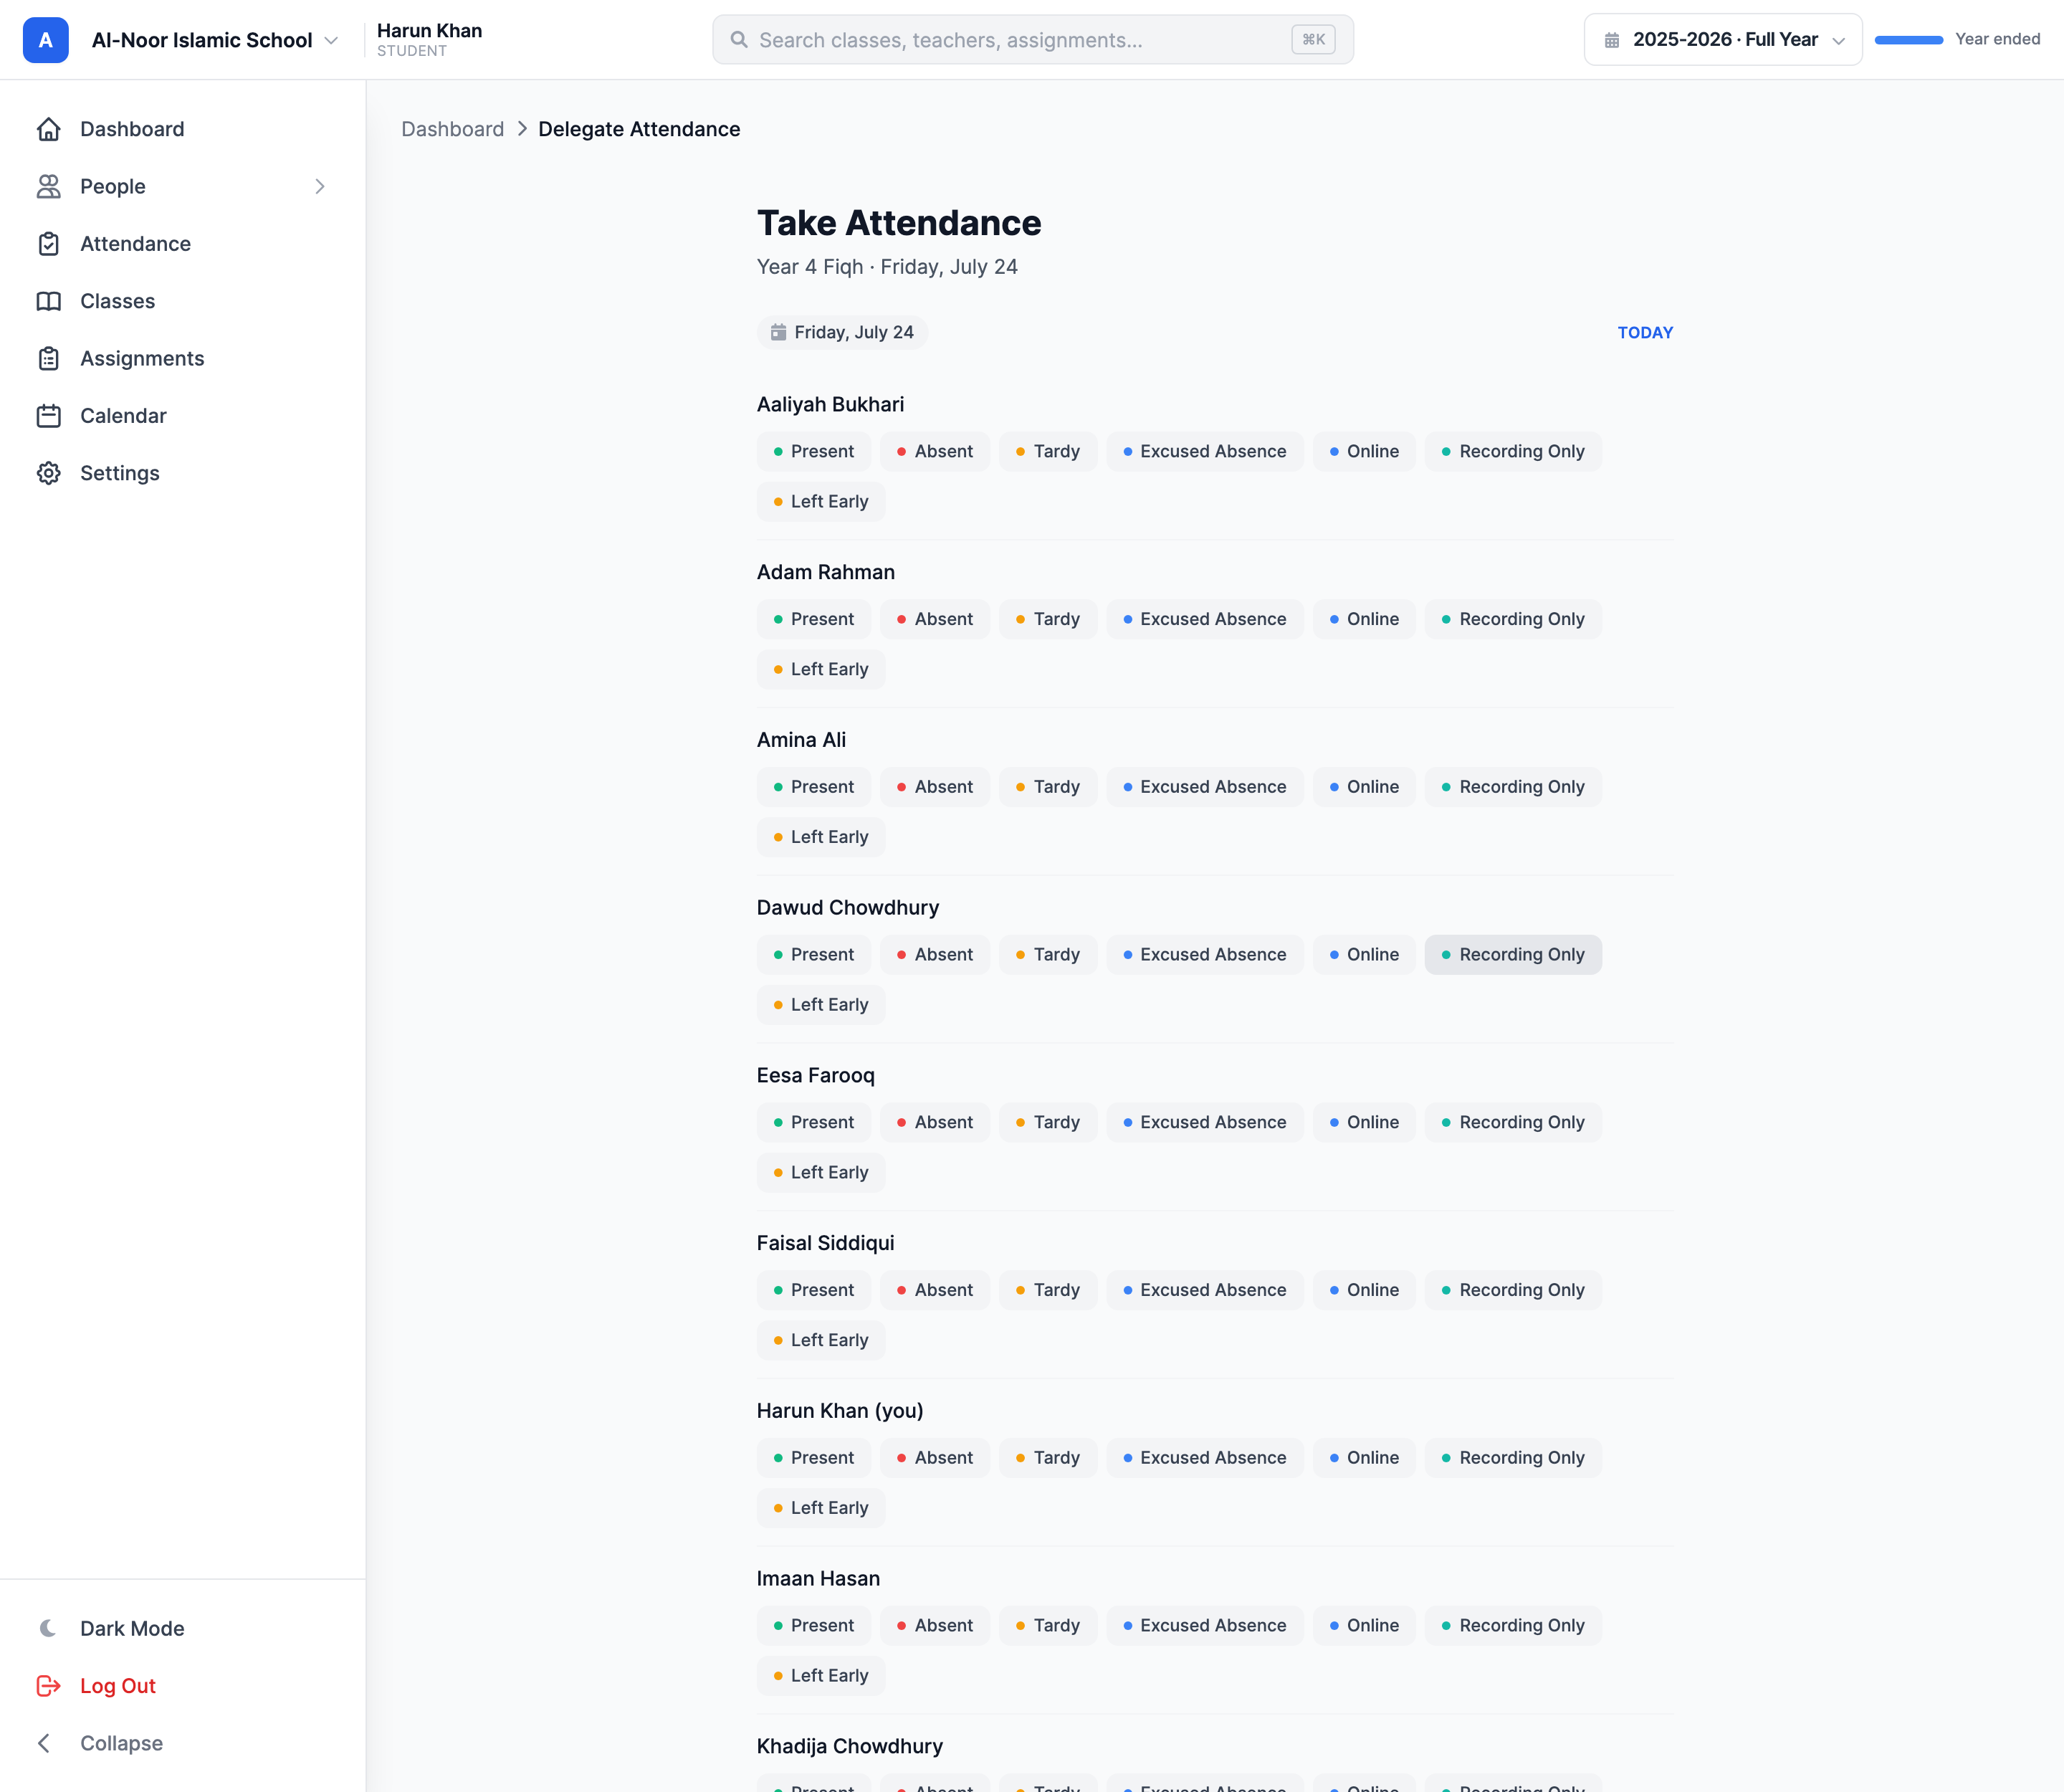Click the TODAY link
Screen dimensions: 2064x1792
click(1645, 332)
